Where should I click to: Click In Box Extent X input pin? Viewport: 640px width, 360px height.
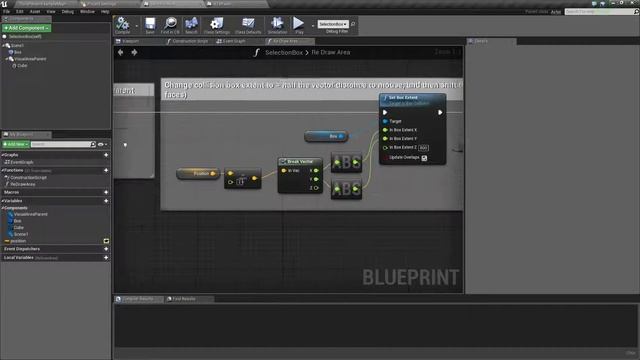tap(385, 130)
